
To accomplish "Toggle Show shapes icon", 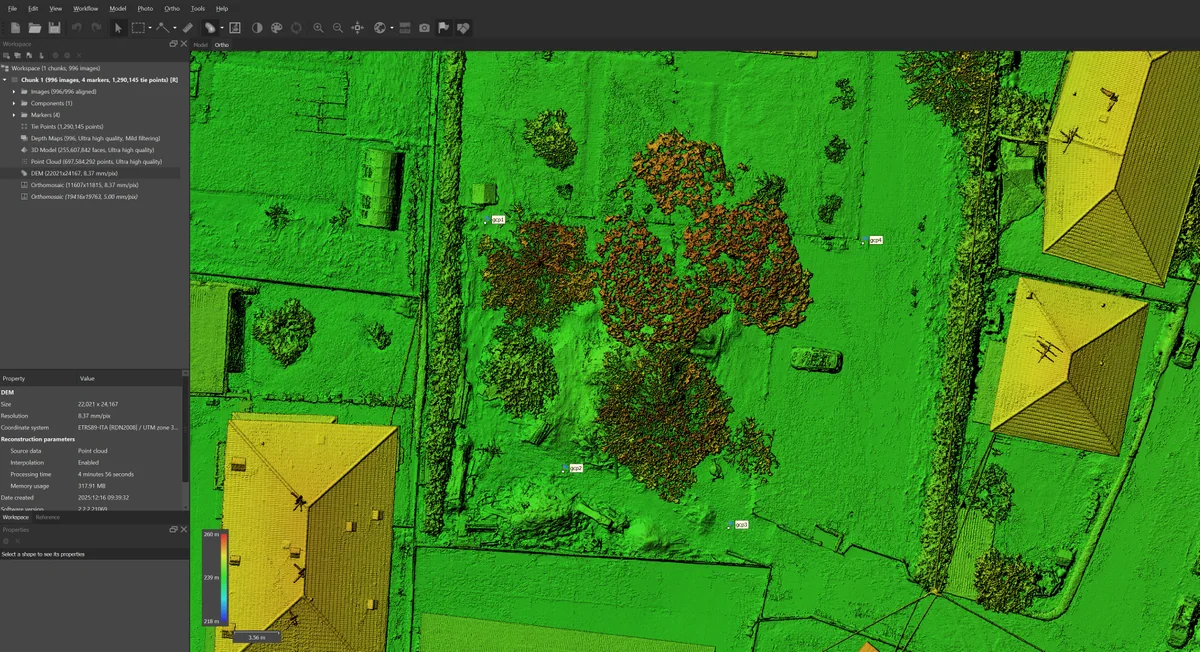I will (463, 28).
